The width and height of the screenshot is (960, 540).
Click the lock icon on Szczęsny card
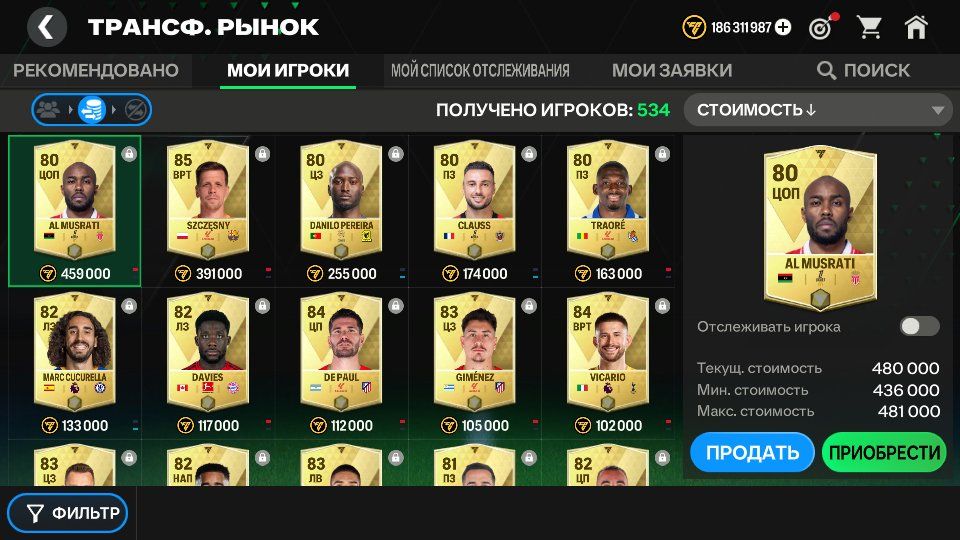pyautogui.click(x=263, y=154)
